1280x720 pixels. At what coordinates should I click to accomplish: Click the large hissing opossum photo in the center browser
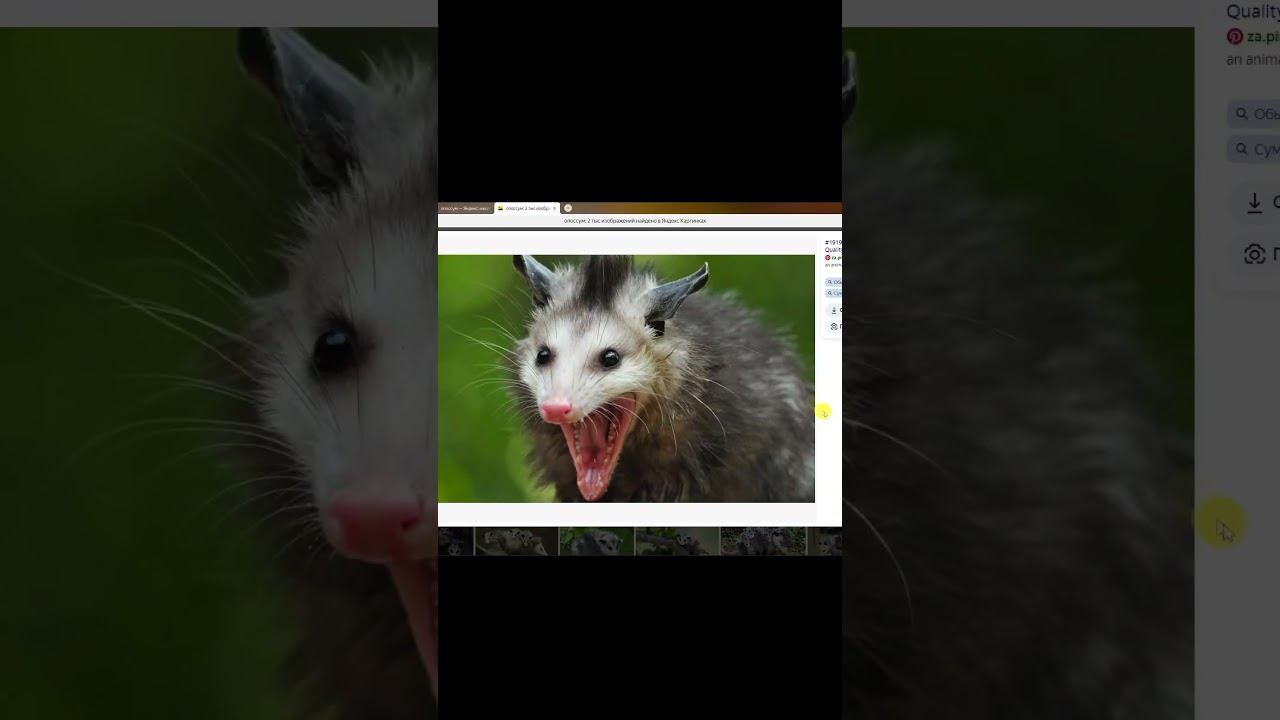click(x=626, y=378)
